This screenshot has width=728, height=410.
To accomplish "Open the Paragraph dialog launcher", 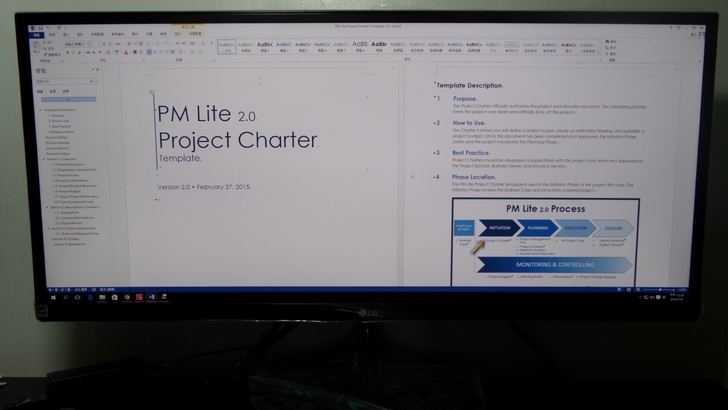I will point(214,60).
